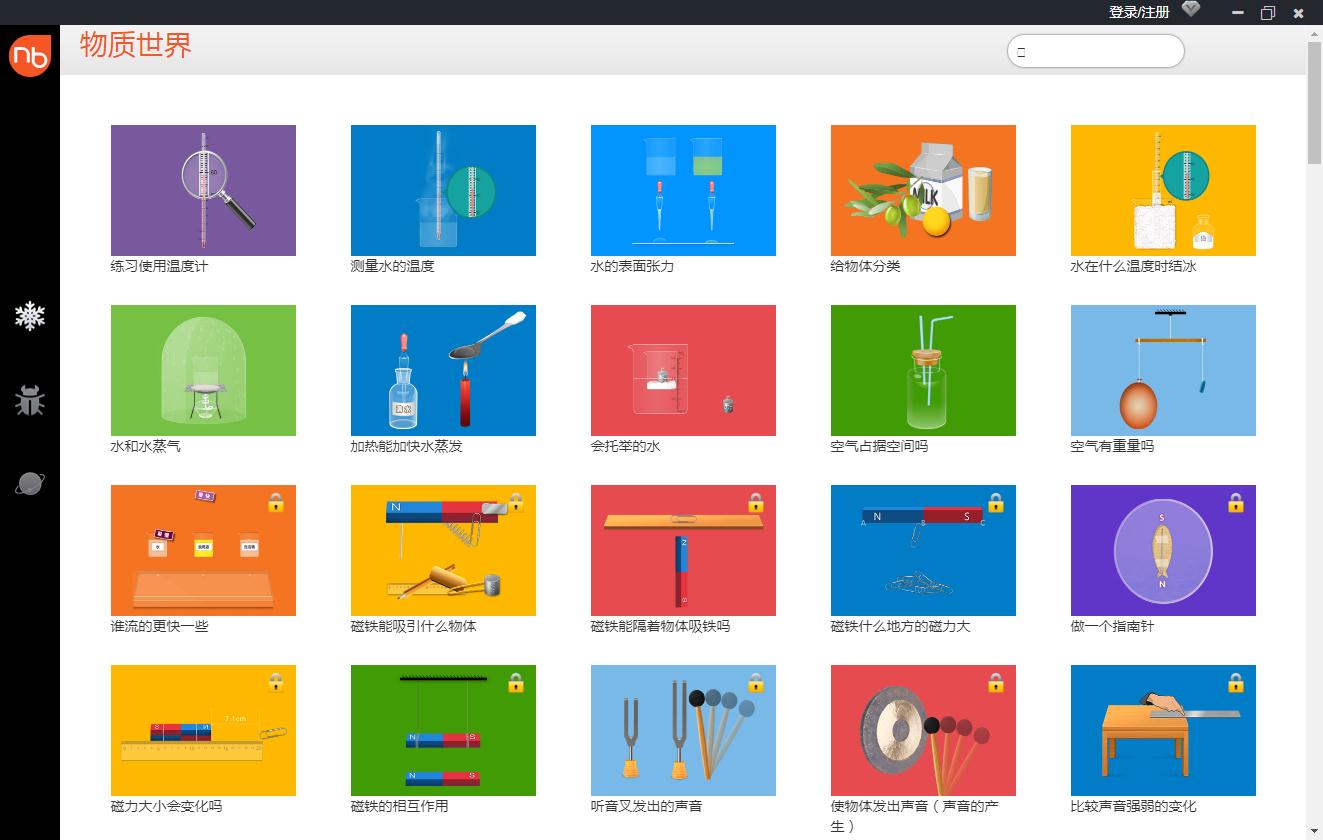Open the 水的表面张力 experiment

[683, 190]
